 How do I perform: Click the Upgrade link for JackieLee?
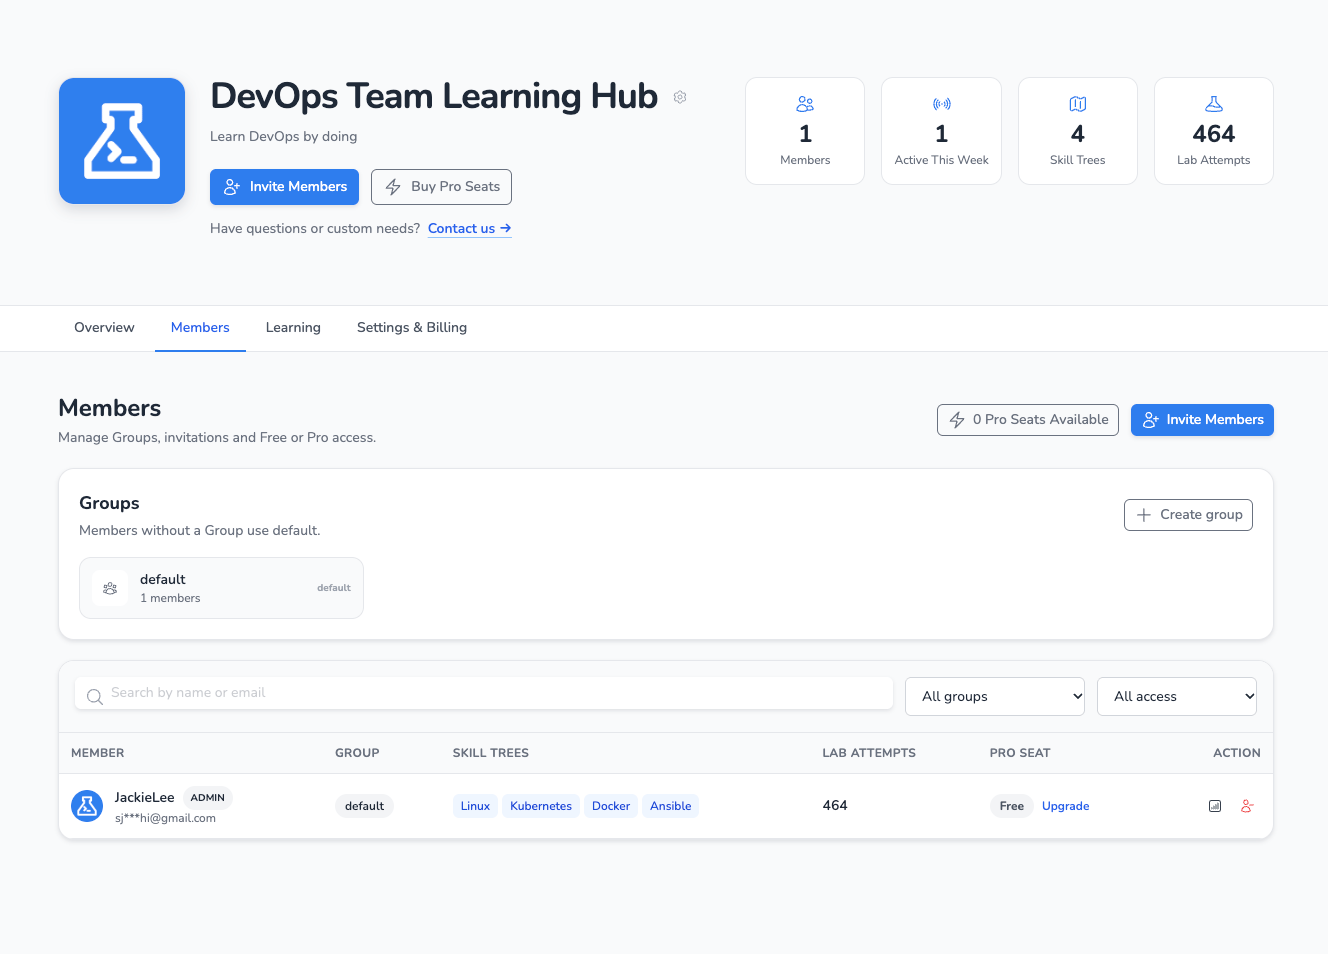click(1065, 806)
